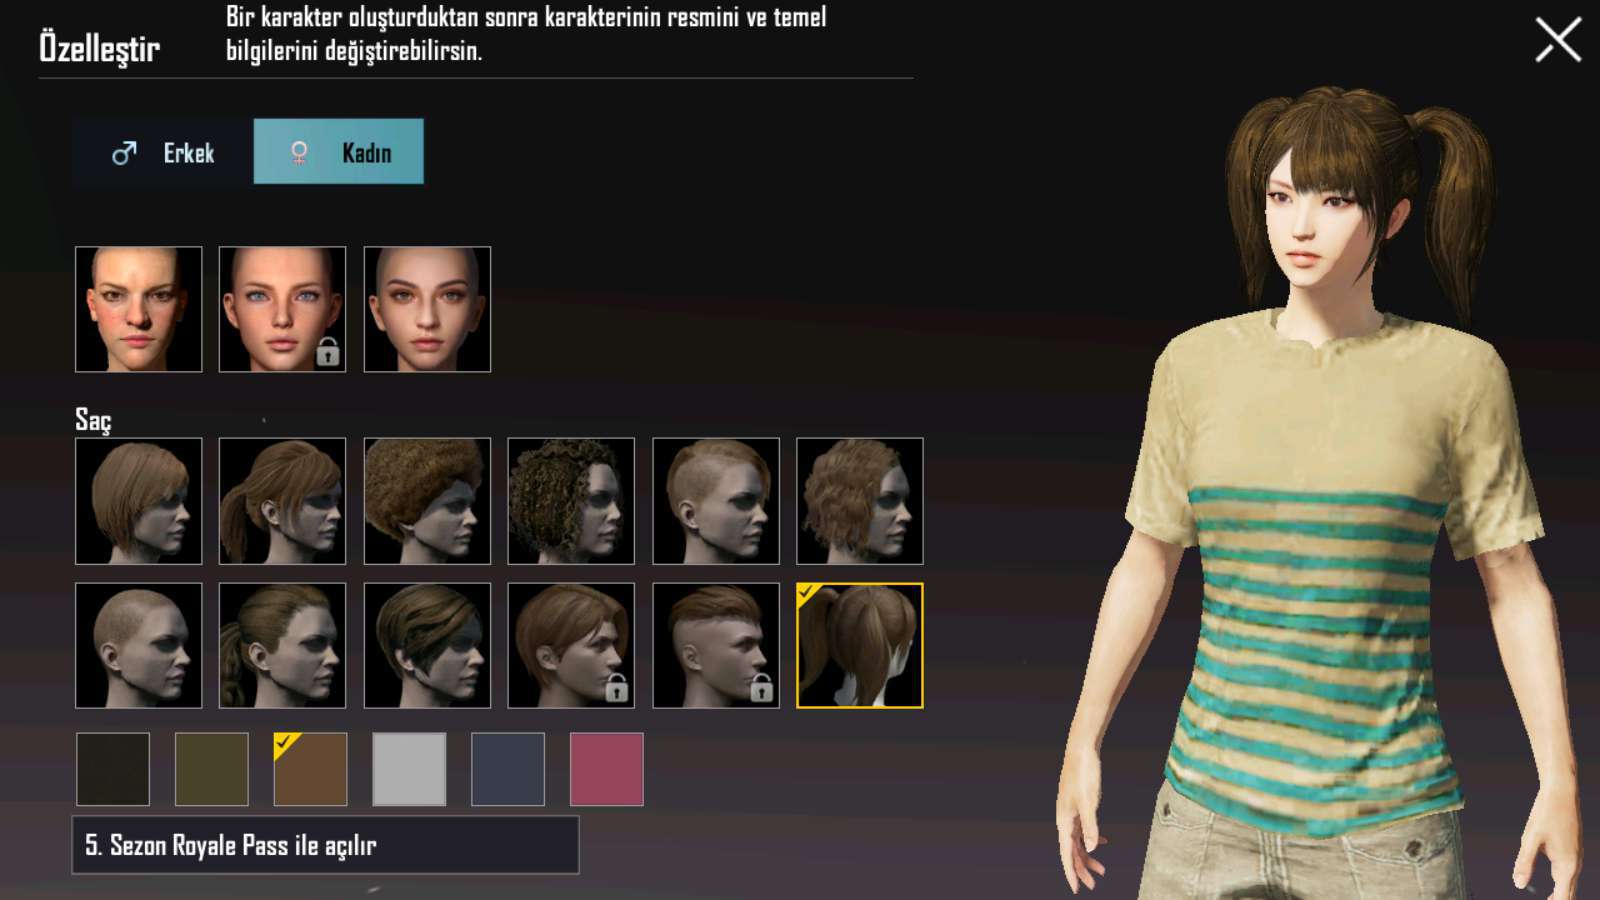Click the 'Özelleştir' screen title
Viewport: 1600px width, 900px height.
tap(99, 47)
